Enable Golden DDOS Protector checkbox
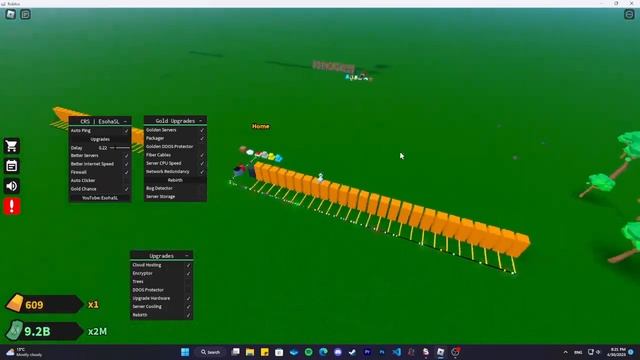Image resolution: width=640 pixels, height=360 pixels. tap(202, 147)
